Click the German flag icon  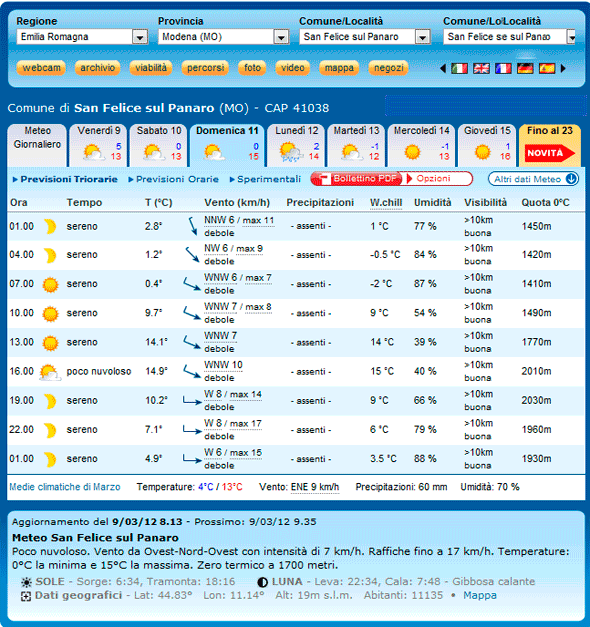(x=525, y=68)
